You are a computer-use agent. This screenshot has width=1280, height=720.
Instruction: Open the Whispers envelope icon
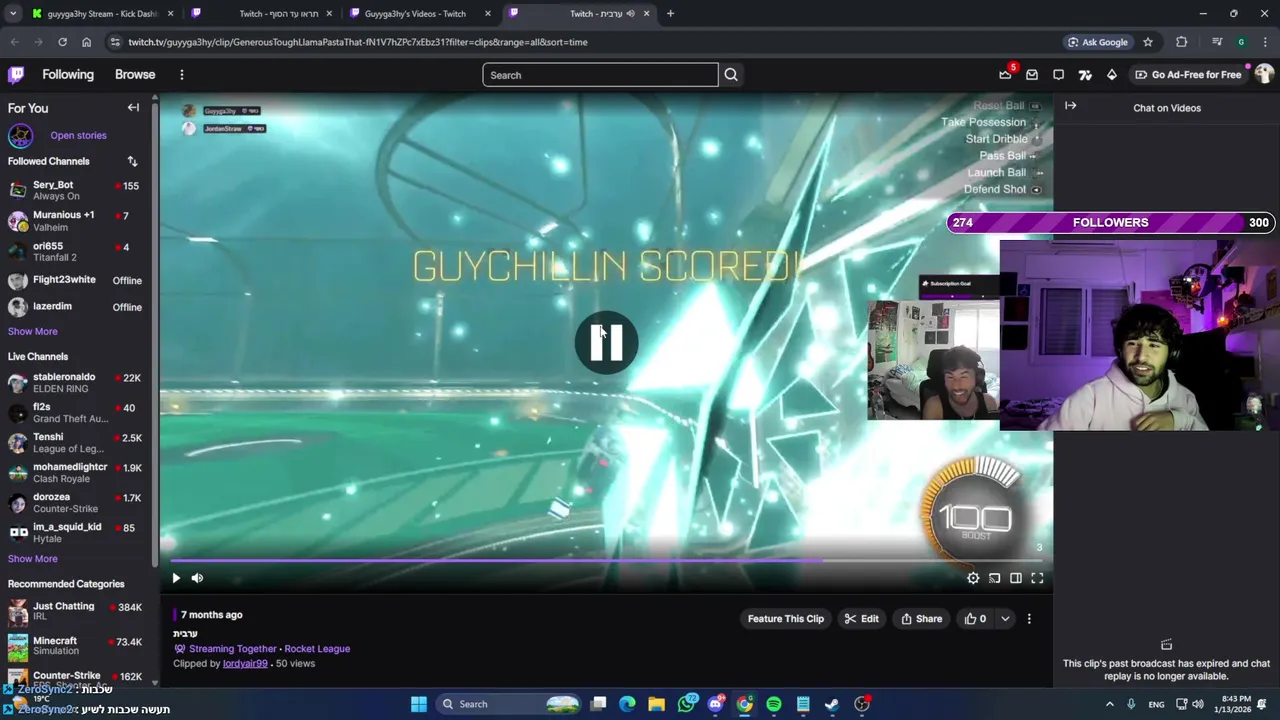[1032, 75]
